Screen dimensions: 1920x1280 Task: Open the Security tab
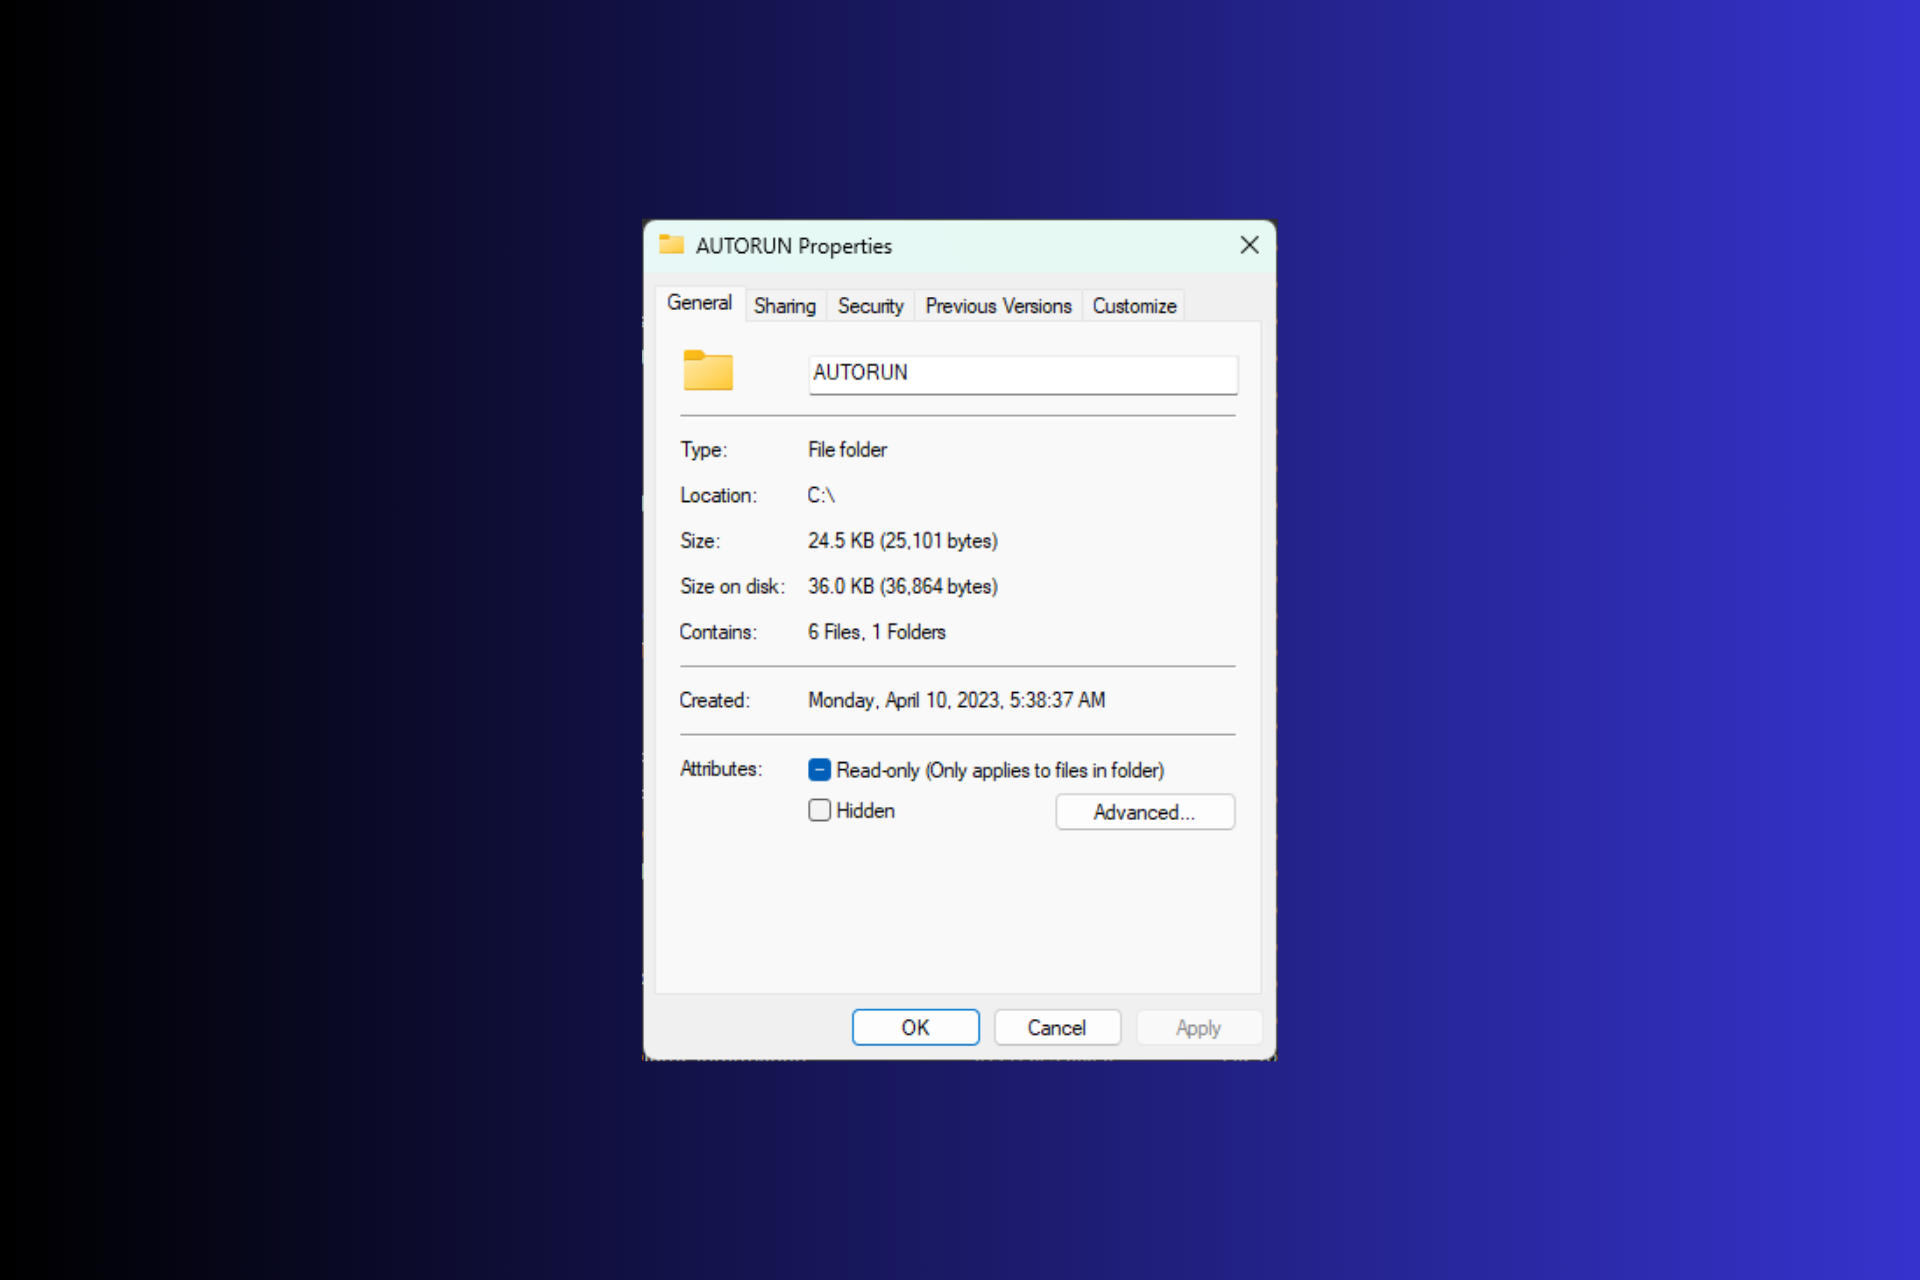[x=869, y=304]
